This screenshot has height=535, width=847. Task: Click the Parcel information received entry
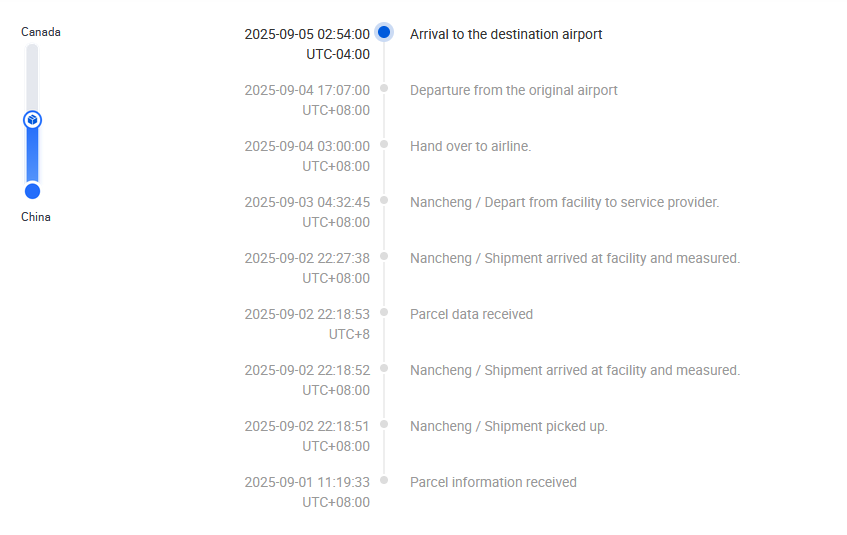[x=493, y=482]
